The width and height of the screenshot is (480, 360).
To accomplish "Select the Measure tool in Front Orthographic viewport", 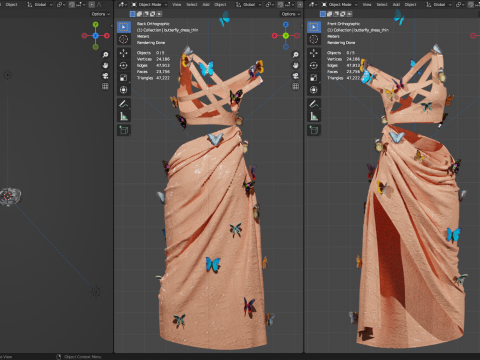I will (x=314, y=116).
